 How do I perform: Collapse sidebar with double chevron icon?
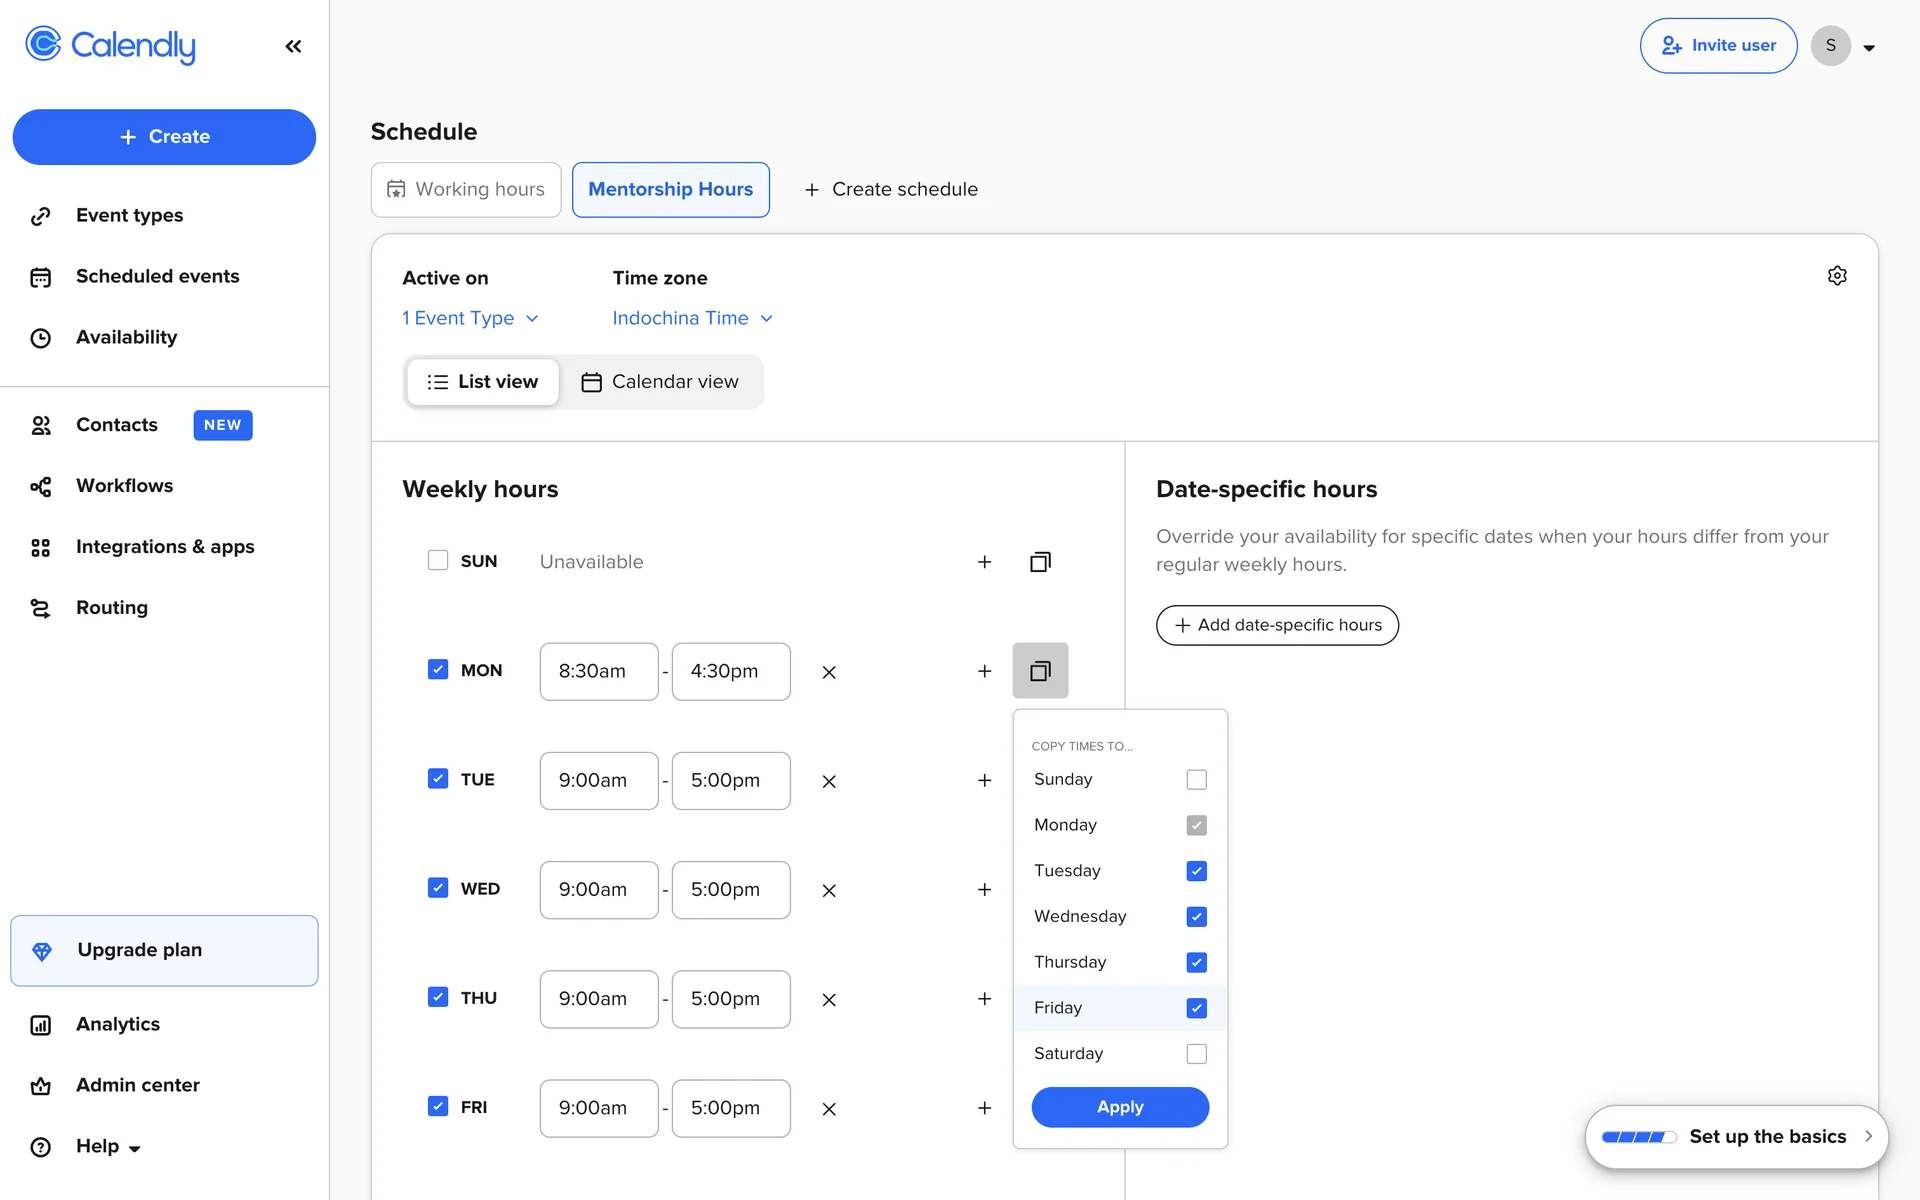(x=293, y=46)
